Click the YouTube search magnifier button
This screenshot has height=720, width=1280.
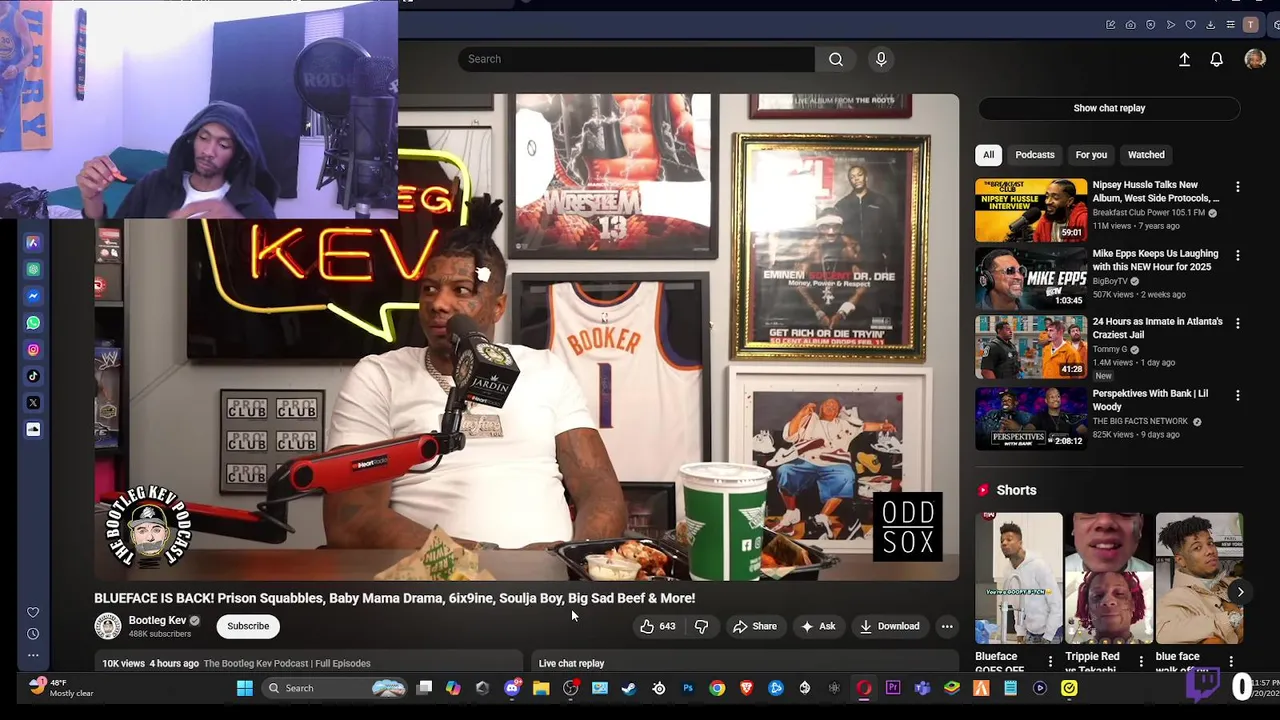(x=836, y=59)
